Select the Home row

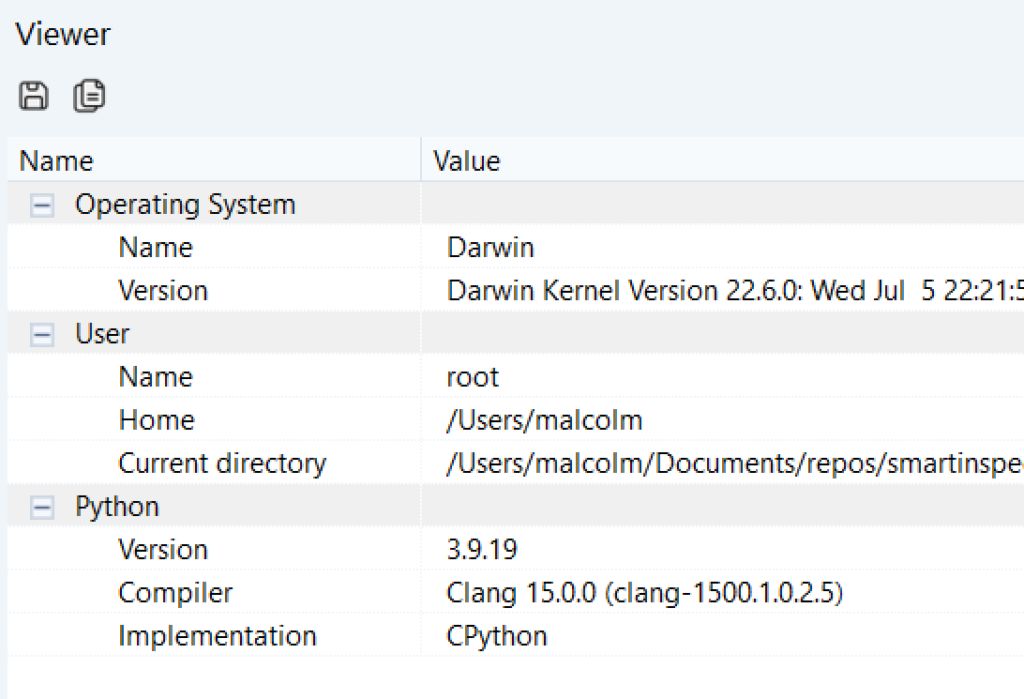156,420
